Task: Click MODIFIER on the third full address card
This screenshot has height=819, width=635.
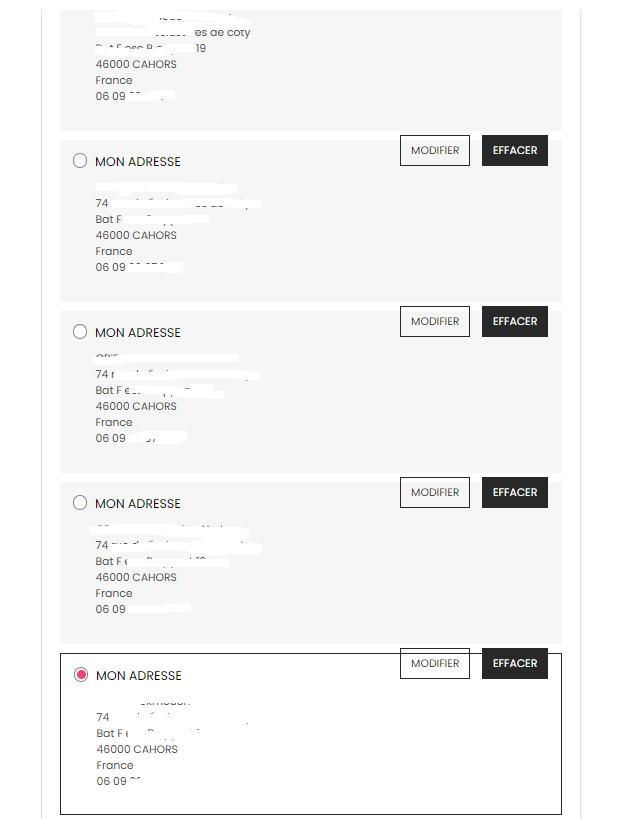Action: point(435,493)
